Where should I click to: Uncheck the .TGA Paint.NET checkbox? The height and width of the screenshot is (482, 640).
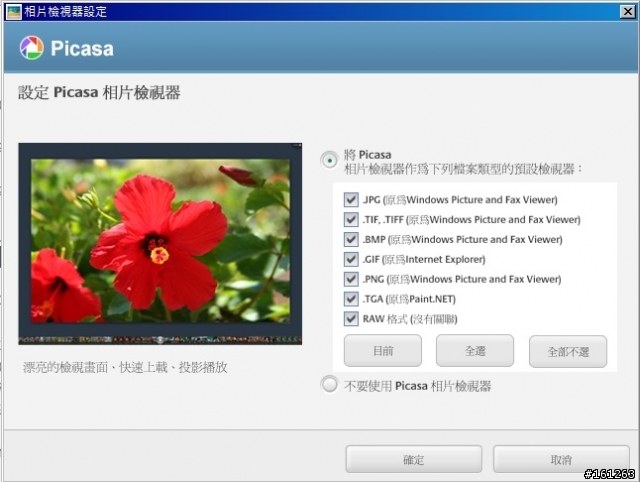point(351,299)
